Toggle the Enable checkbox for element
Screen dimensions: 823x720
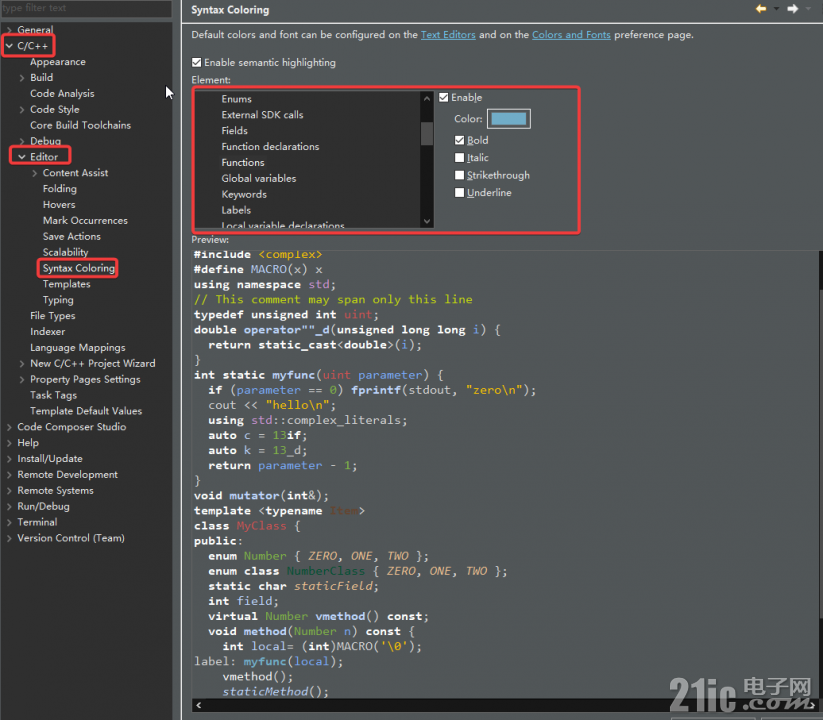tap(444, 98)
